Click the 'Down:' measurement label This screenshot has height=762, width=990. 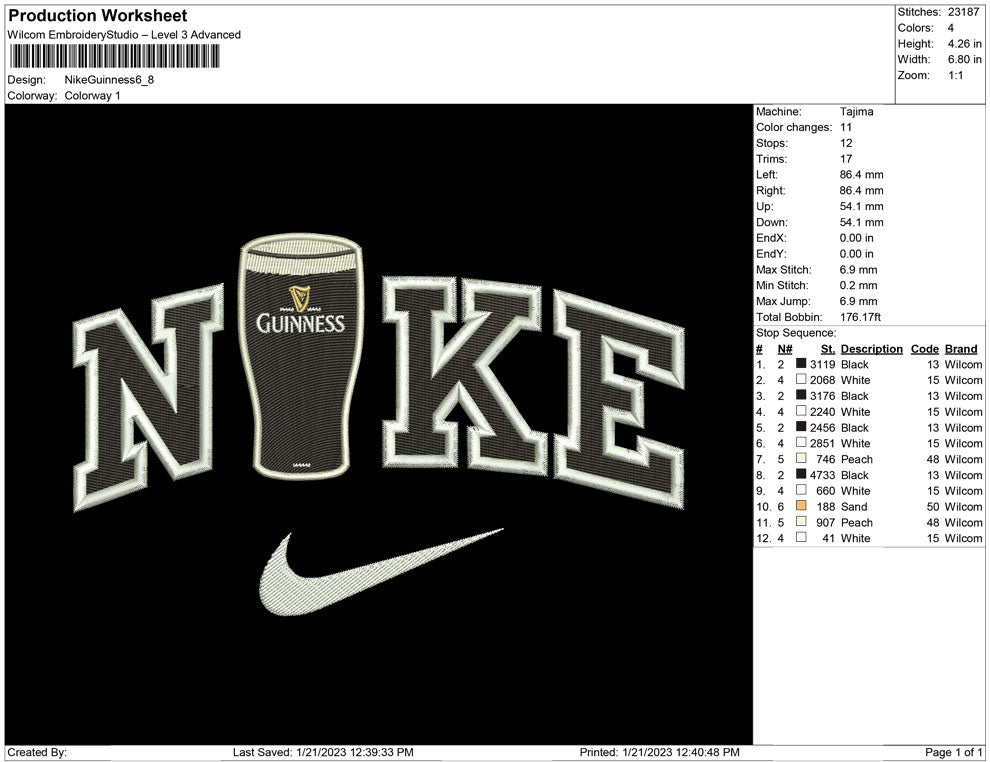[x=772, y=222]
